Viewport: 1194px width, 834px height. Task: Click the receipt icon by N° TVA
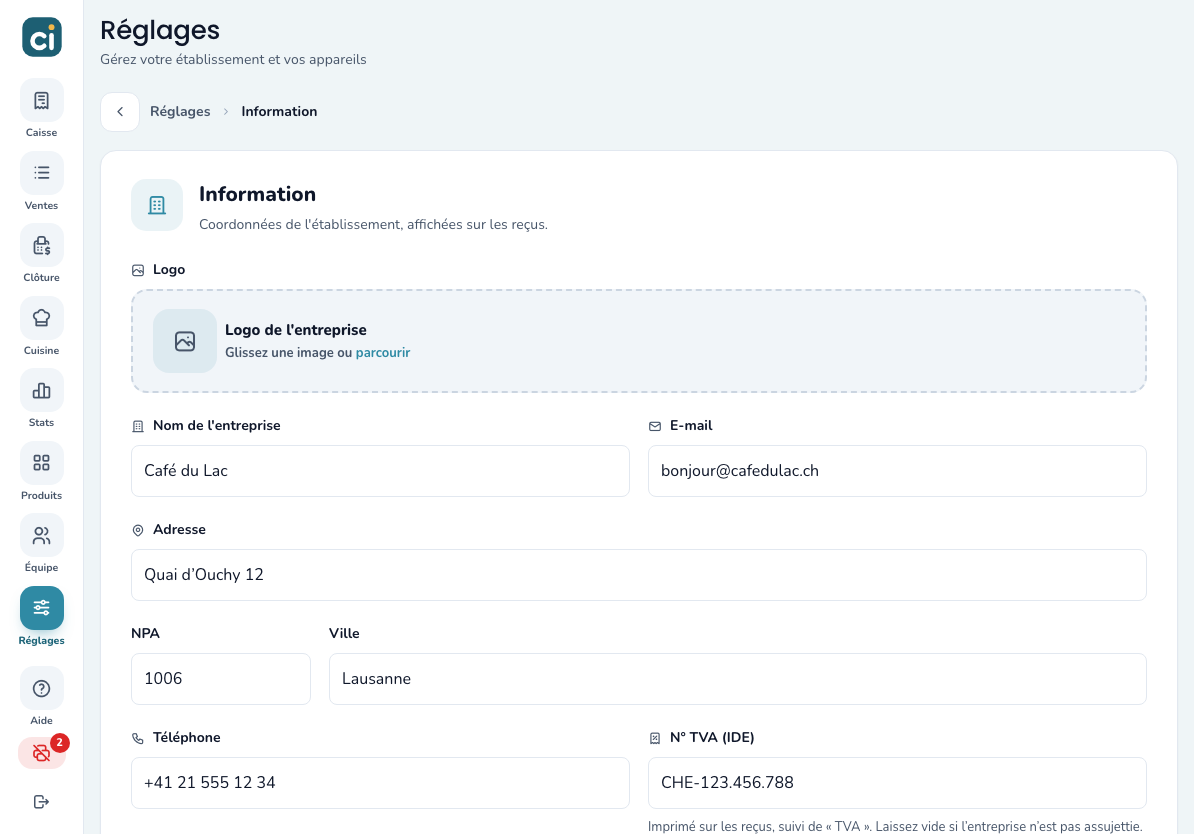point(655,738)
